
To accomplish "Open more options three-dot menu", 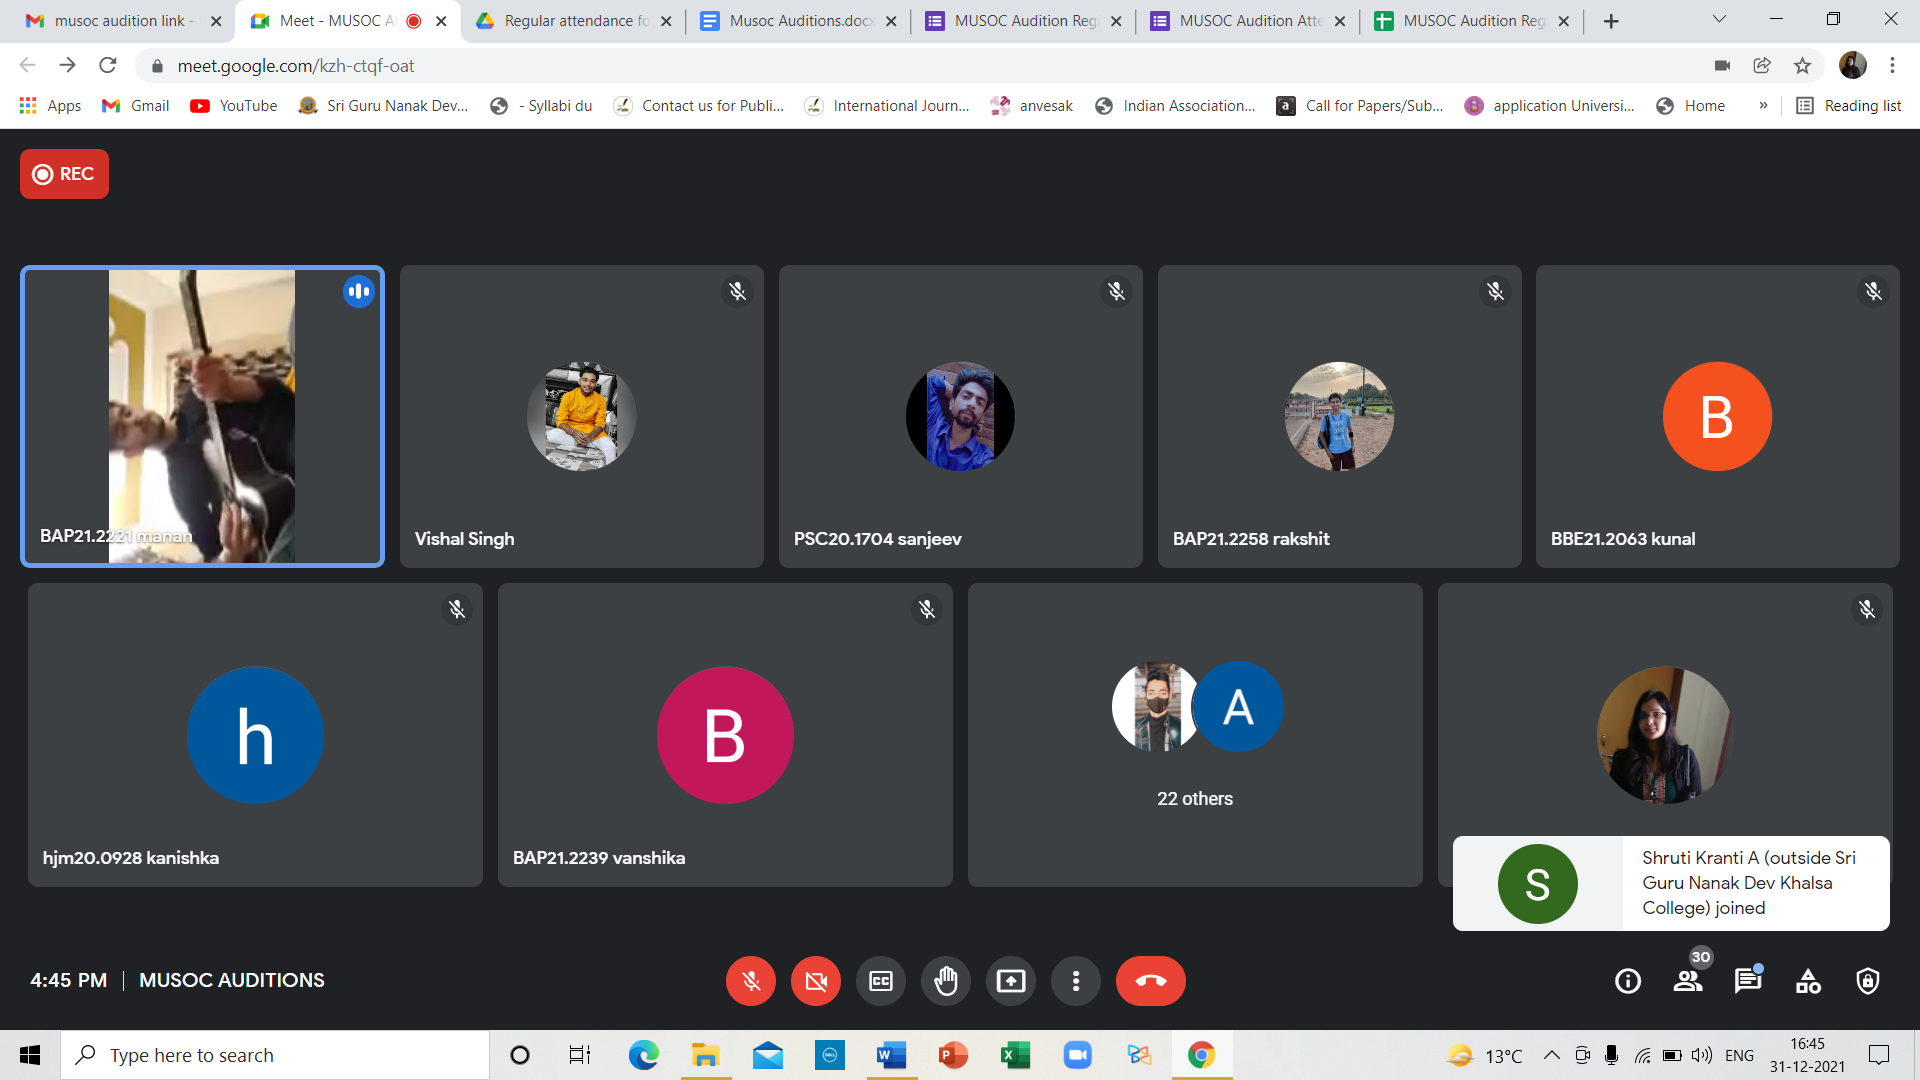I will coord(1075,981).
